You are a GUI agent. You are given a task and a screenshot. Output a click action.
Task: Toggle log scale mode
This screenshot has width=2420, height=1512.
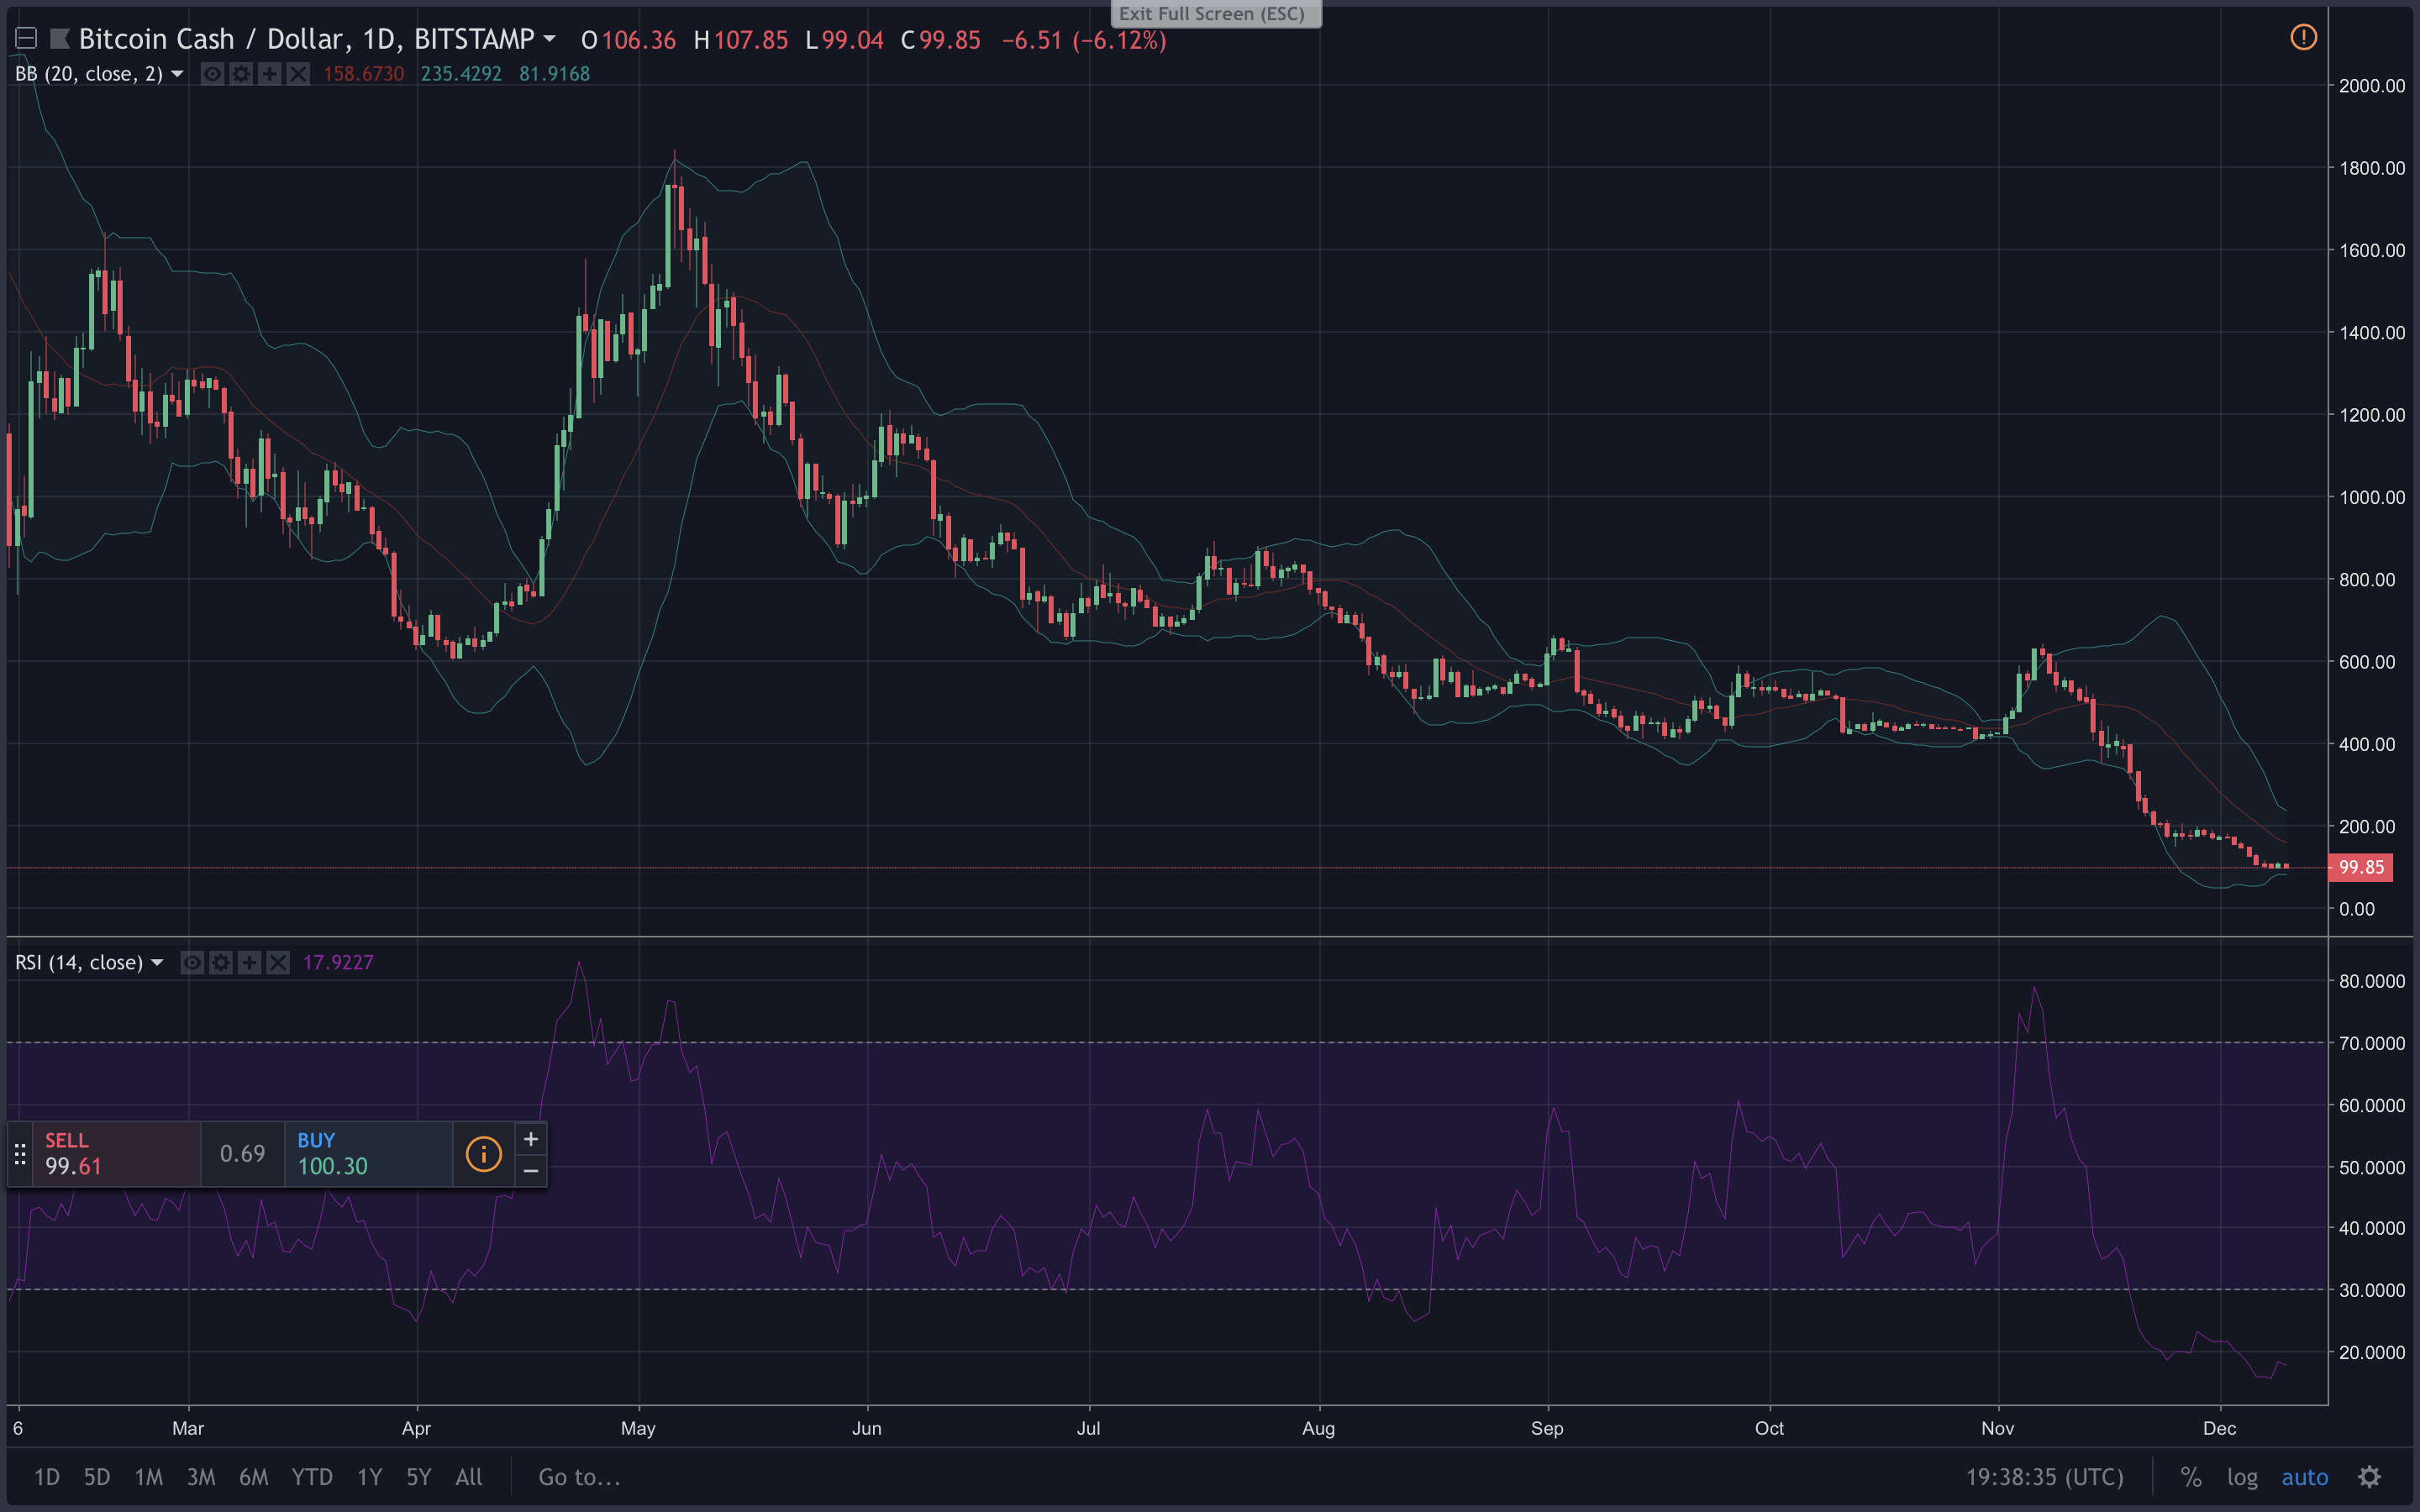(2243, 1477)
